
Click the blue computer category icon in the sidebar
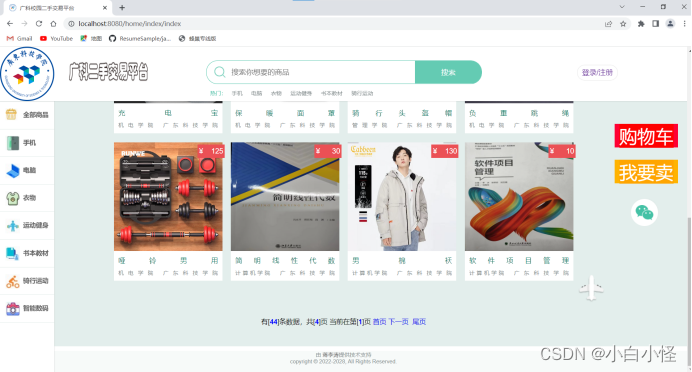click(x=13, y=170)
